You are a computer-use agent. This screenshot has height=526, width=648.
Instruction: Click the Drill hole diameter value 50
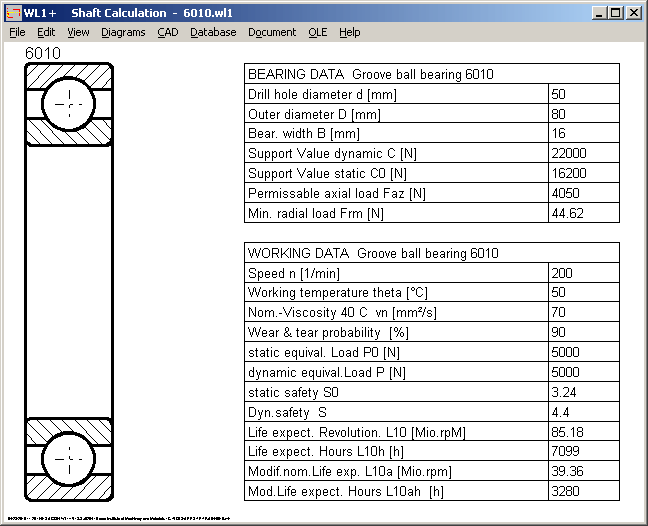pyautogui.click(x=584, y=94)
